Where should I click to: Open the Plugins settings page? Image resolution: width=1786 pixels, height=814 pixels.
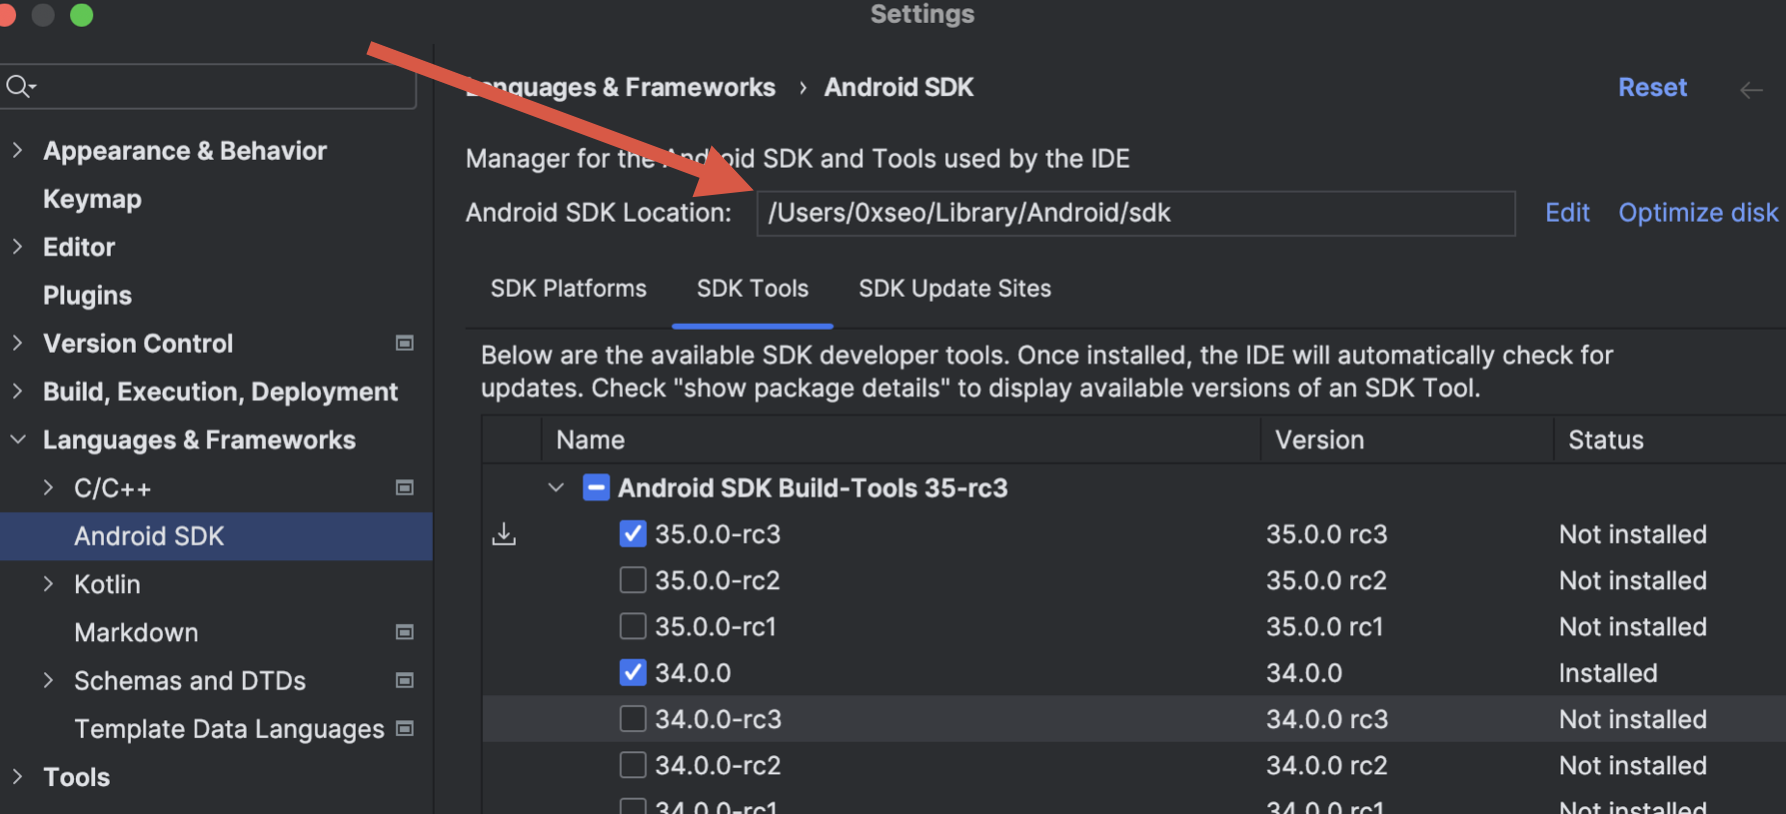coord(87,295)
